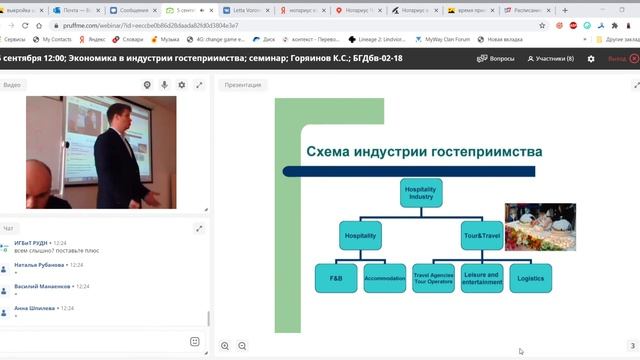
Task: Click Василий Манаенков name in chat
Action: point(42,287)
